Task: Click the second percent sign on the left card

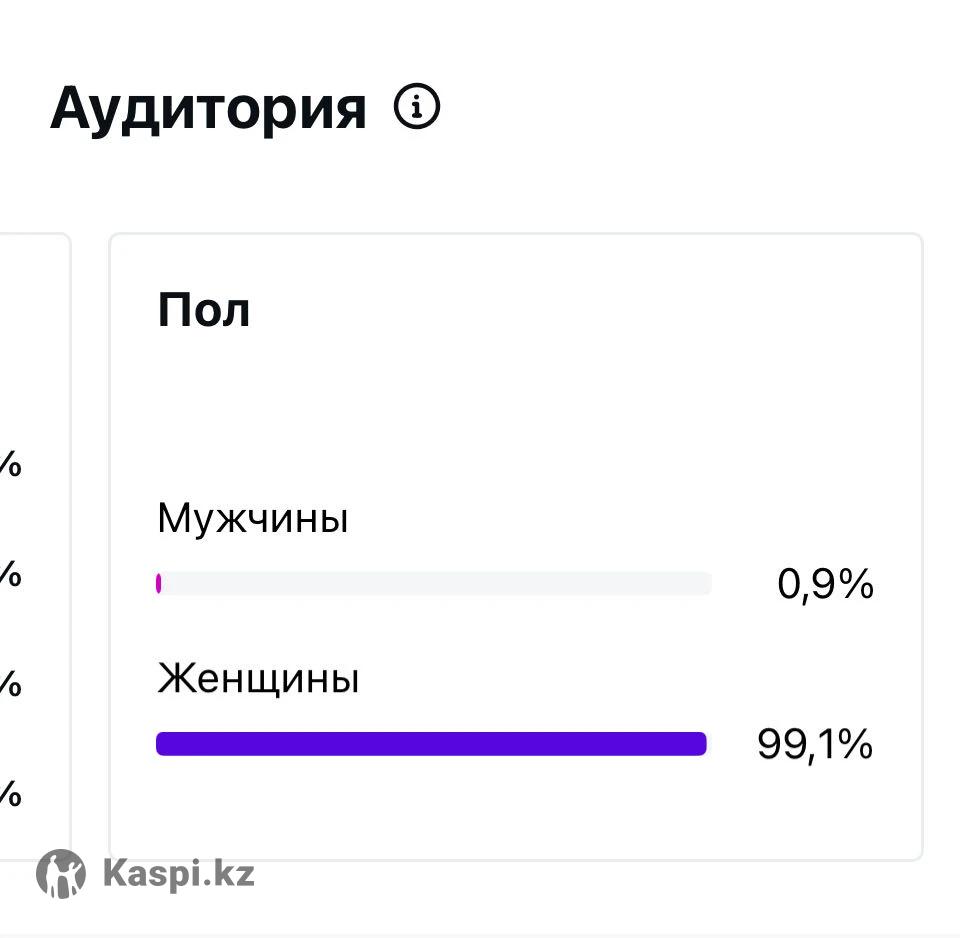Action: pos(10,575)
